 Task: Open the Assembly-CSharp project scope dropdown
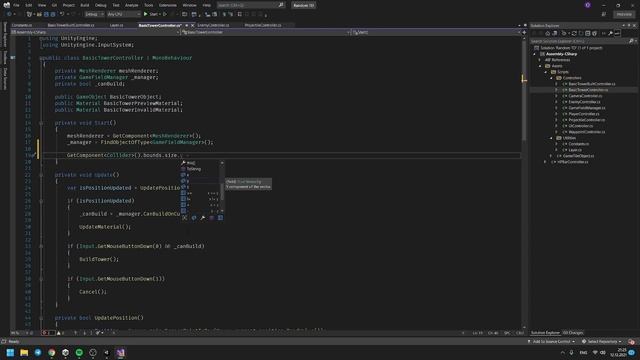pyautogui.click(x=95, y=32)
